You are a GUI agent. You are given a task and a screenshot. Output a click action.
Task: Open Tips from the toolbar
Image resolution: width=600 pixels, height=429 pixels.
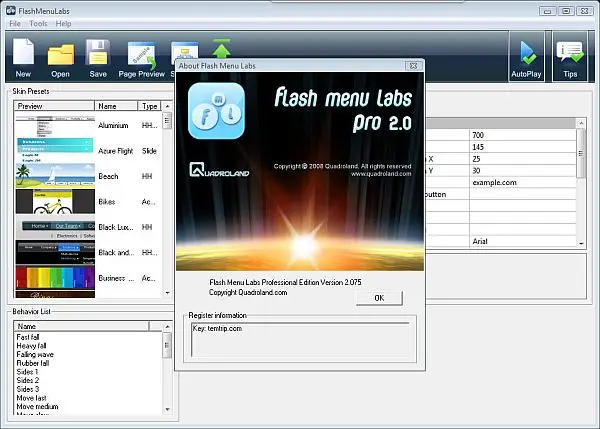coord(570,58)
